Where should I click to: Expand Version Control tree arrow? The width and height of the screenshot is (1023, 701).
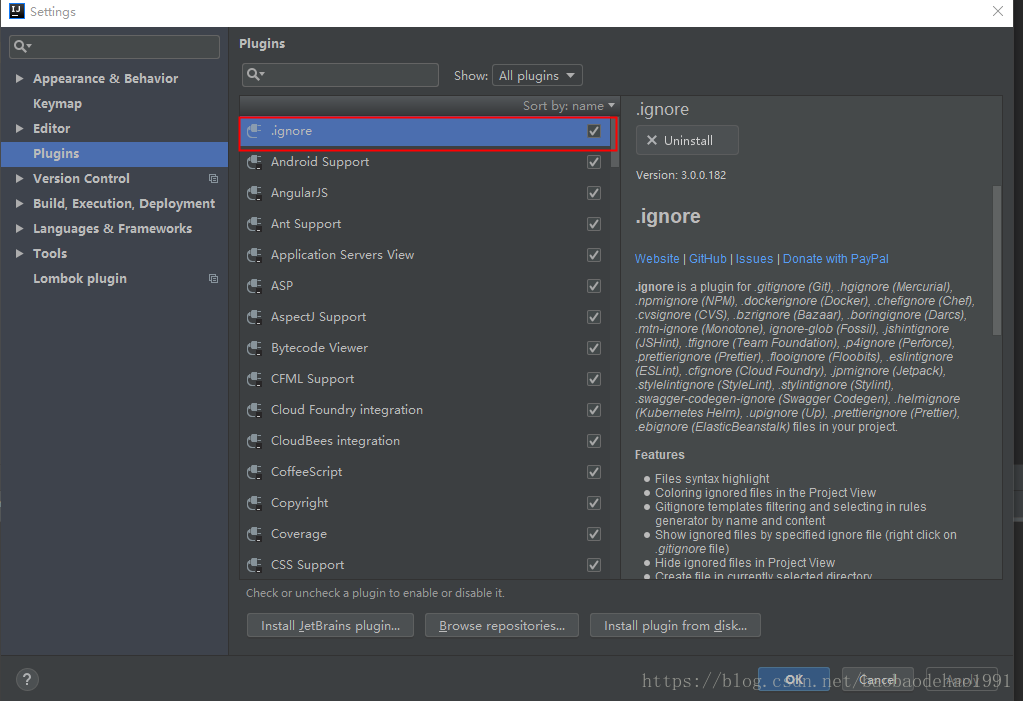point(20,178)
